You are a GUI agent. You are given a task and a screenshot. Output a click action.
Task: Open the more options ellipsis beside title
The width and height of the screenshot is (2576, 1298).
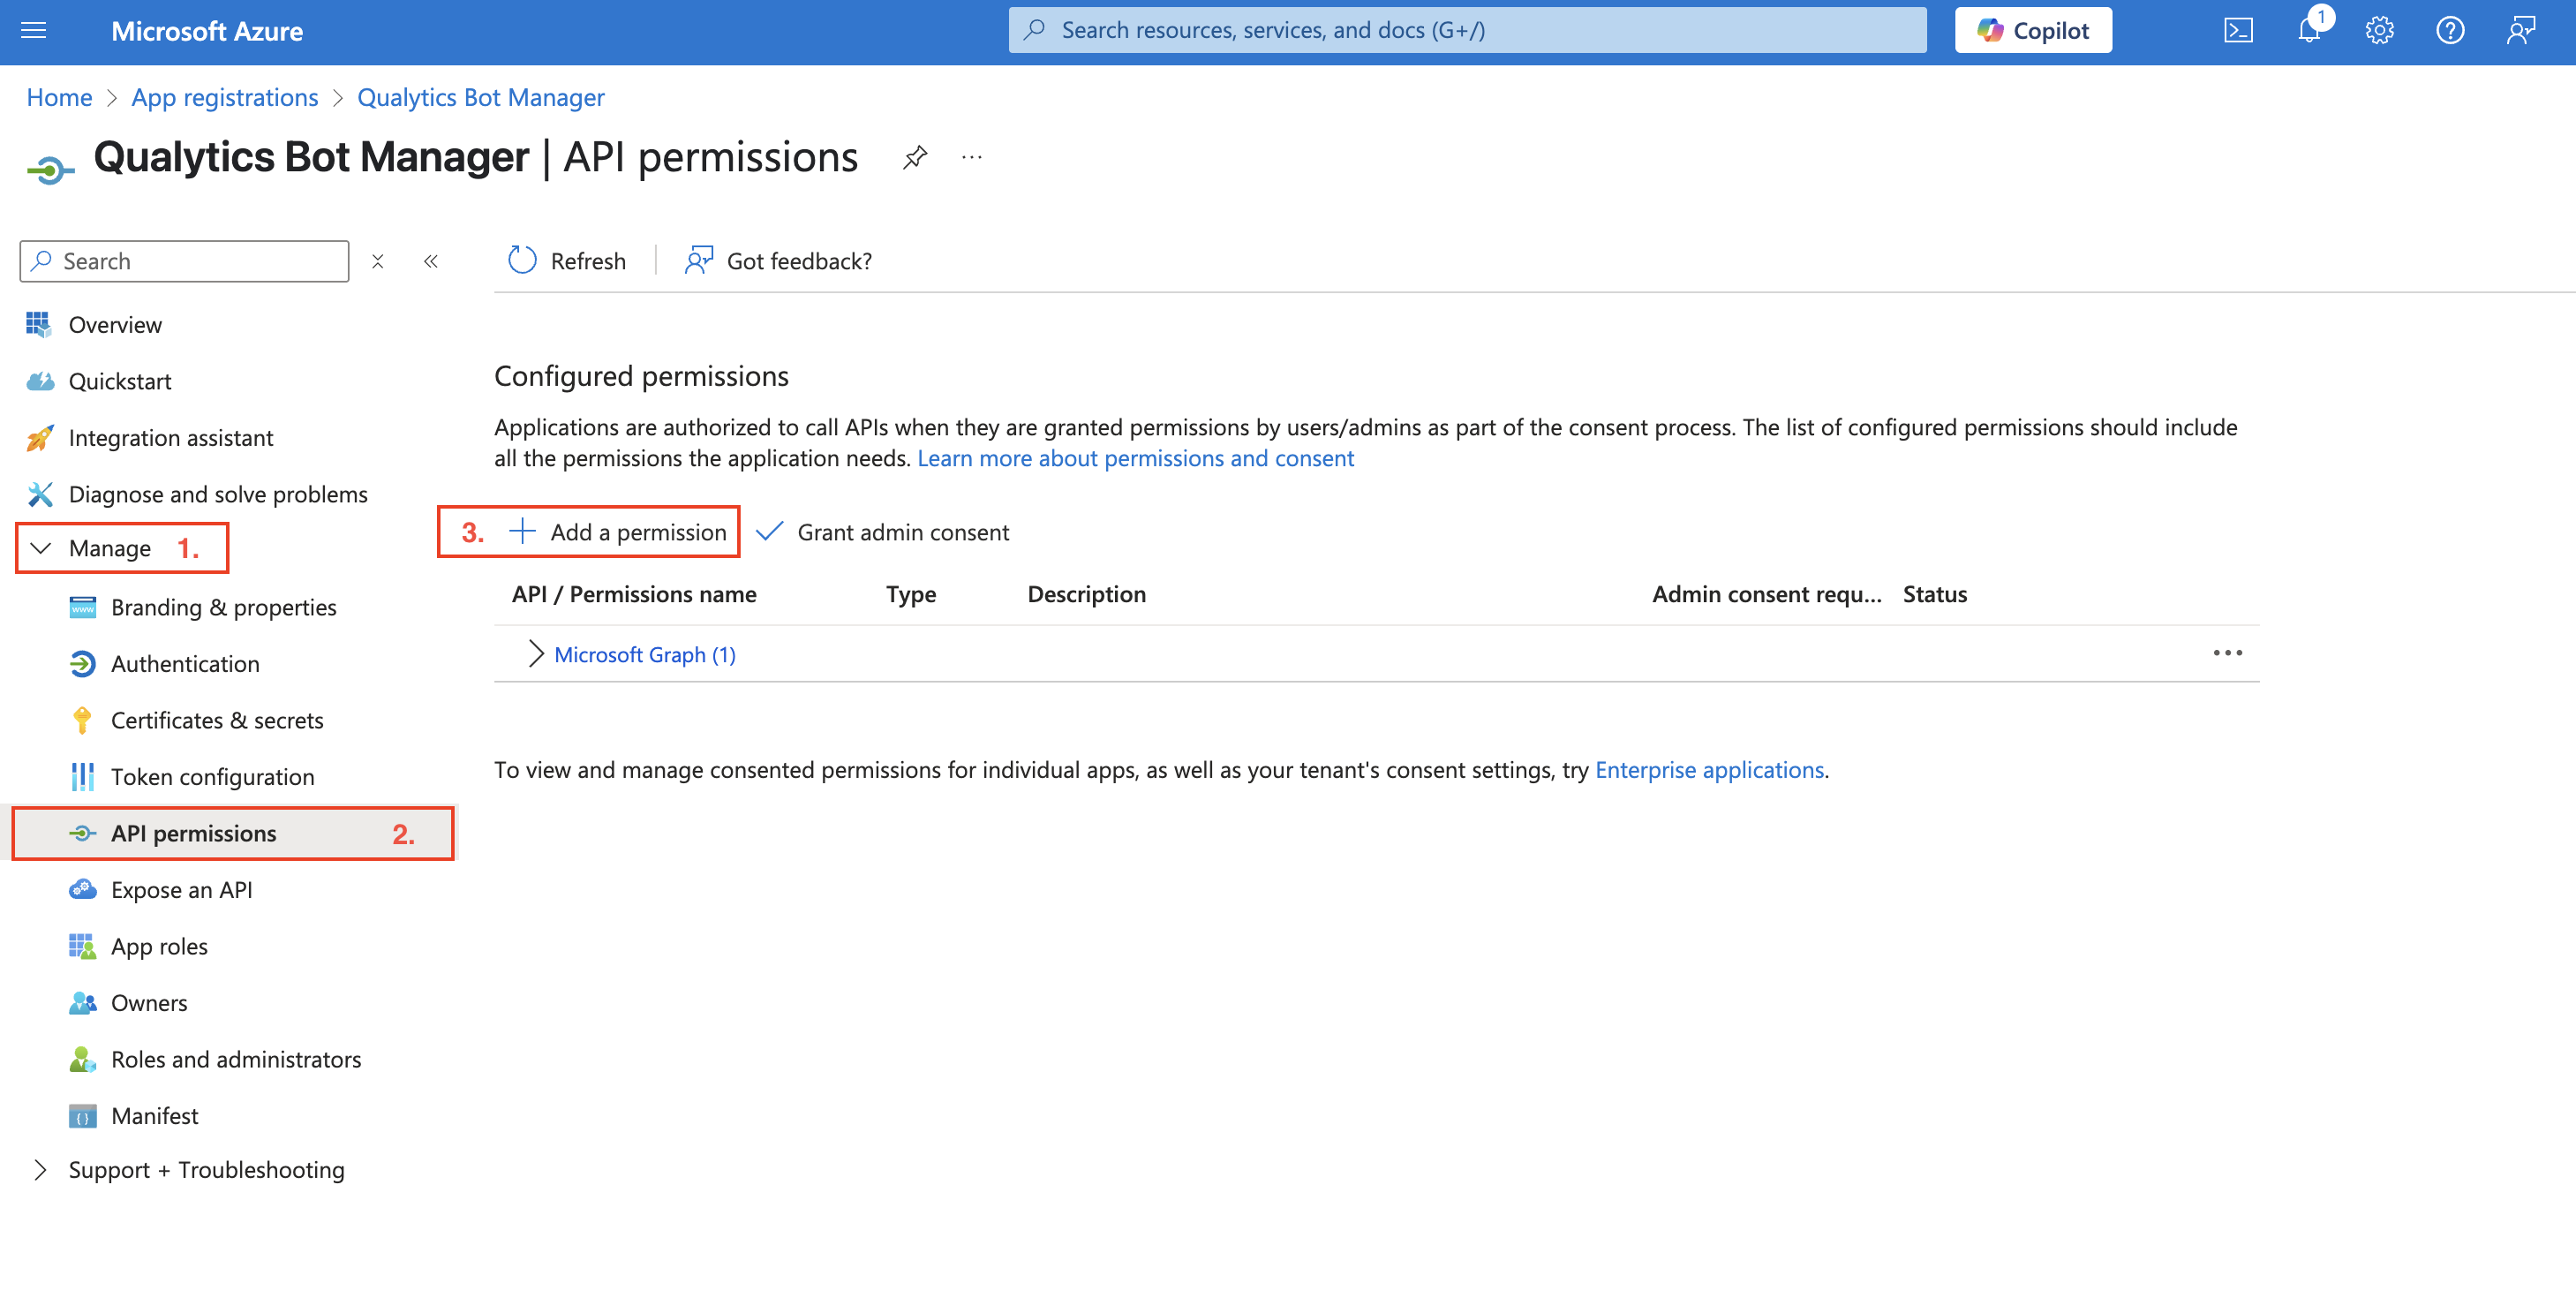(x=971, y=157)
